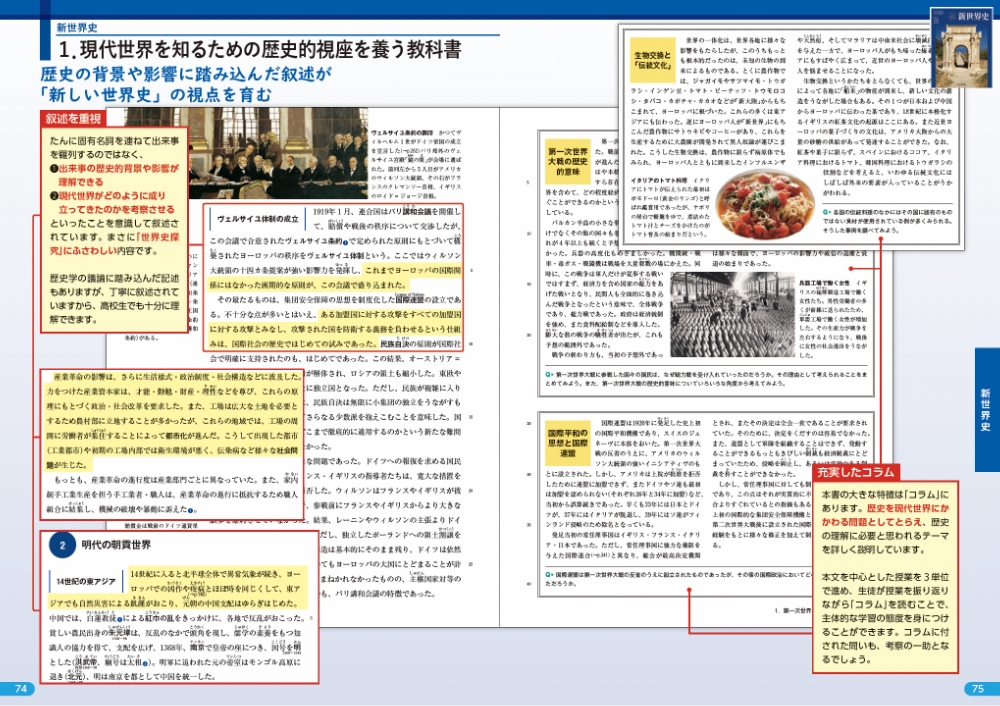Click page number 75
This screenshot has height=706, width=1000.
[x=978, y=689]
